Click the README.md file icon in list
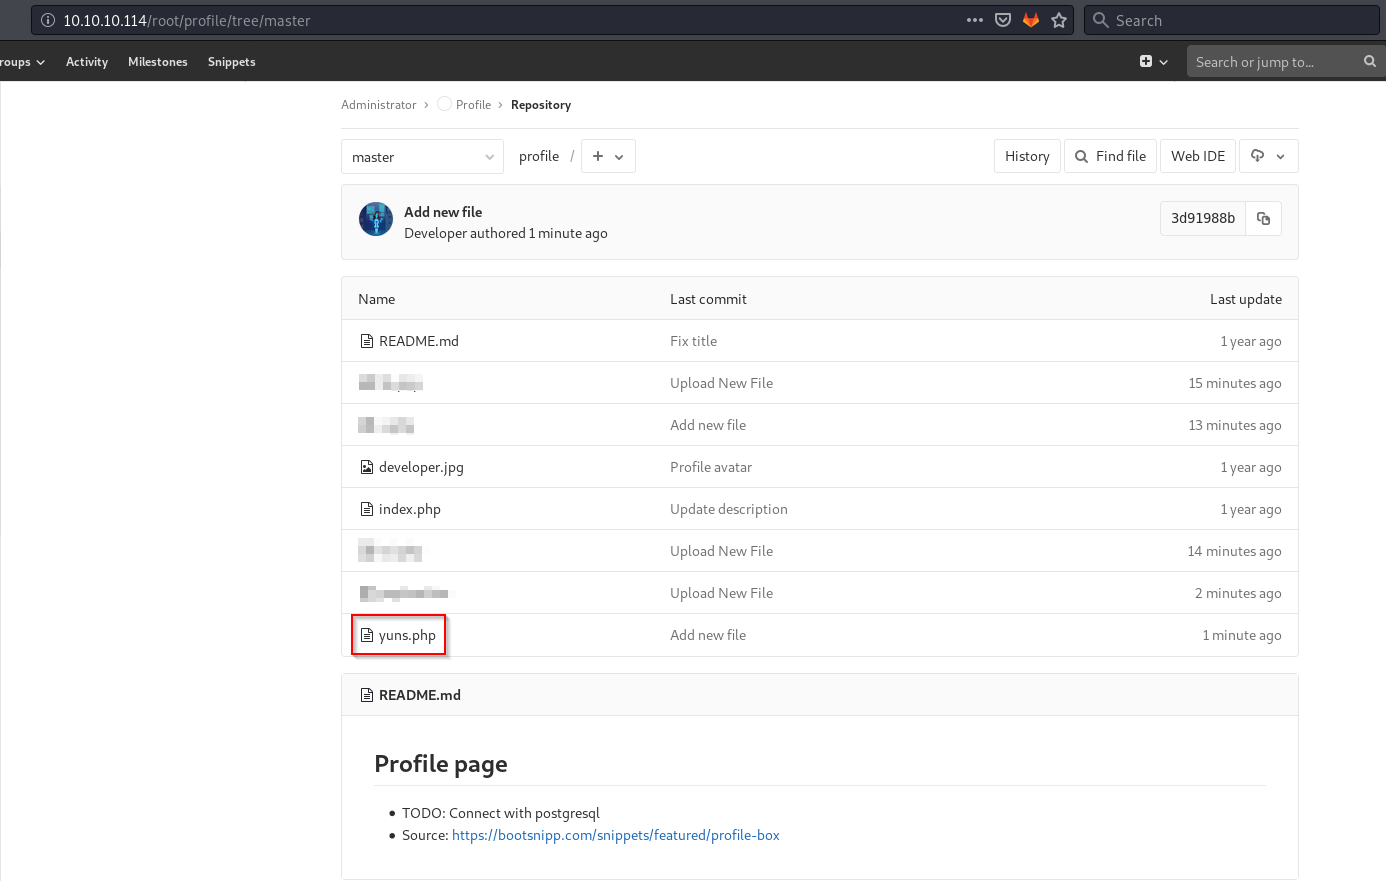The image size is (1386, 881). 366,341
